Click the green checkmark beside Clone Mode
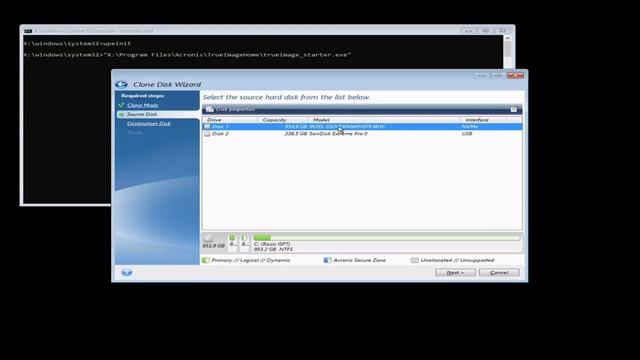The width and height of the screenshot is (640, 360). (x=121, y=105)
